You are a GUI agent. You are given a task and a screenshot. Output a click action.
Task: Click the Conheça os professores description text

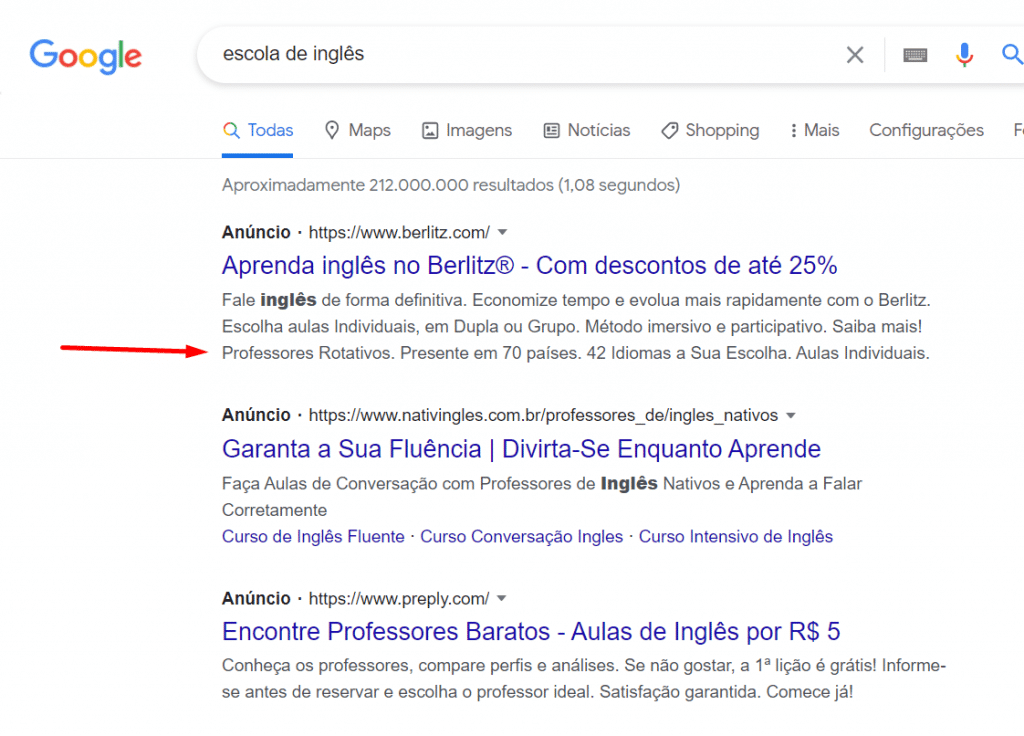click(x=584, y=679)
